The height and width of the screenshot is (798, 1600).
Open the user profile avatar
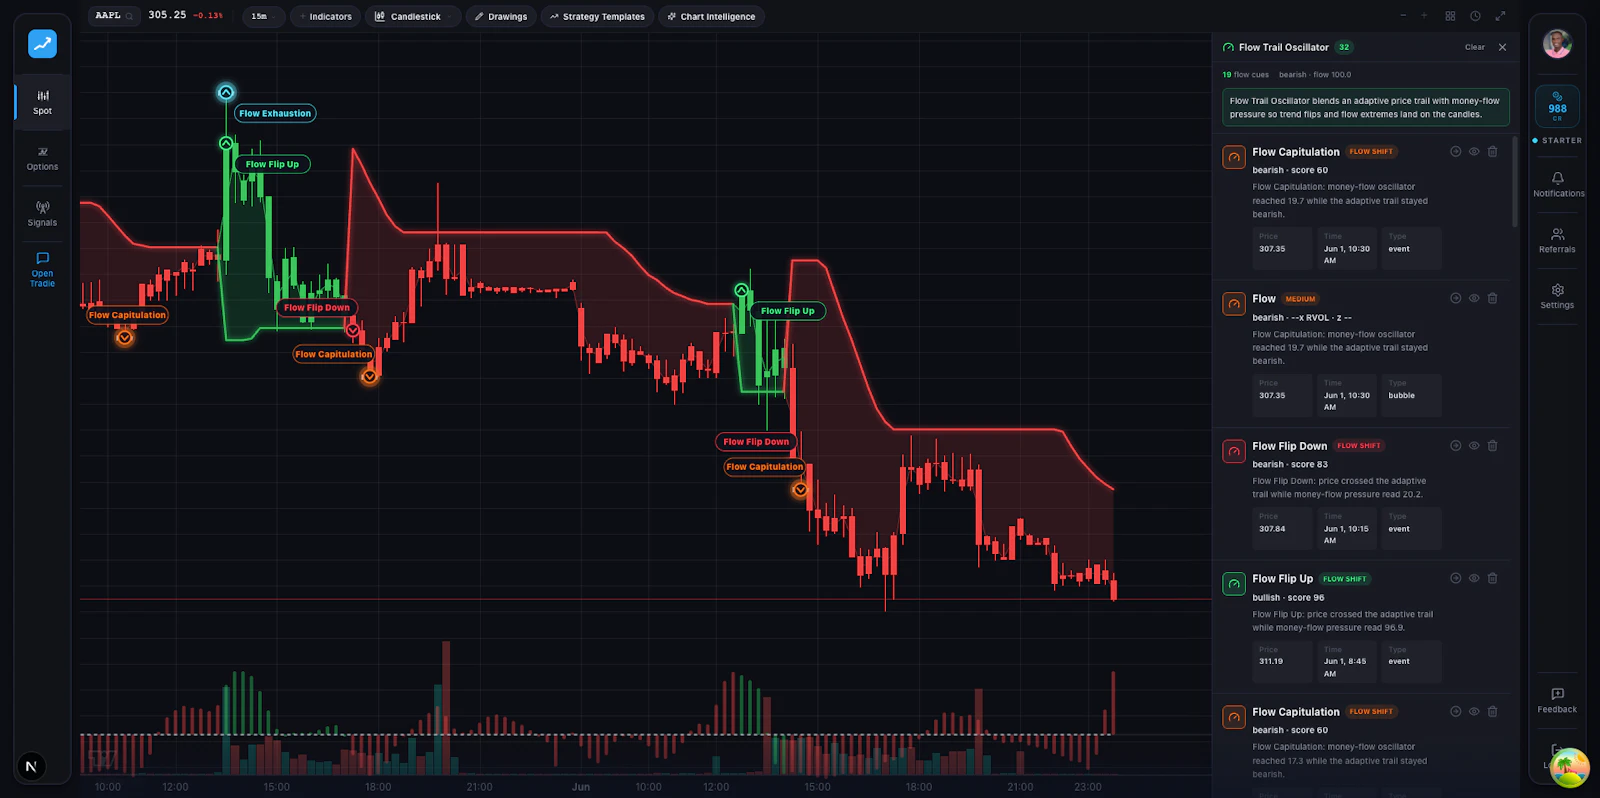[x=1557, y=43]
